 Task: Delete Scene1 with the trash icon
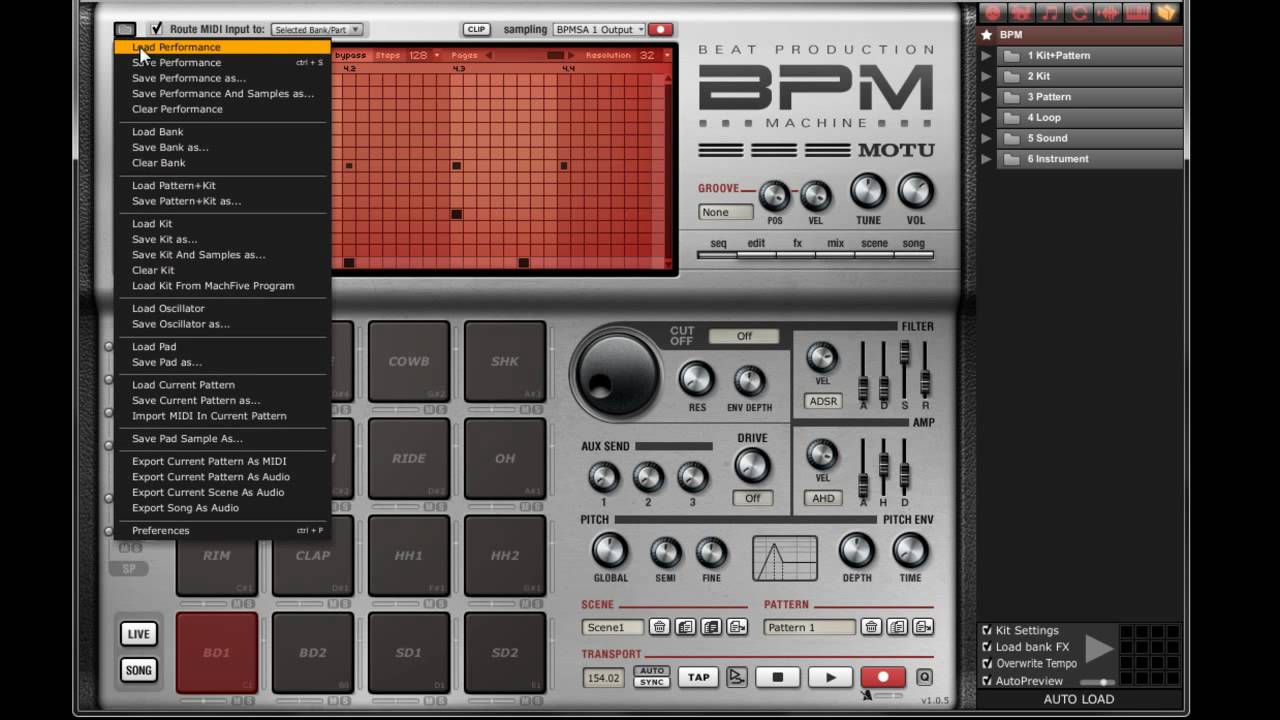pyautogui.click(x=659, y=627)
